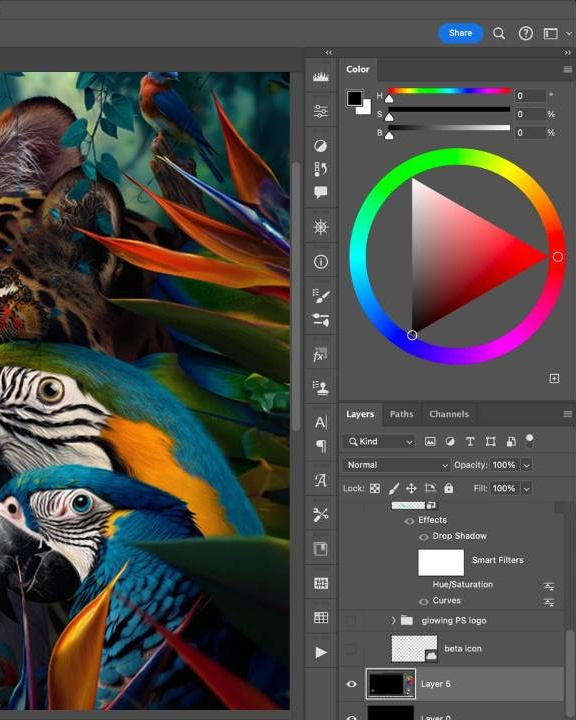Expand the icon panel dock arrows
This screenshot has width=576, height=720.
coord(329,52)
